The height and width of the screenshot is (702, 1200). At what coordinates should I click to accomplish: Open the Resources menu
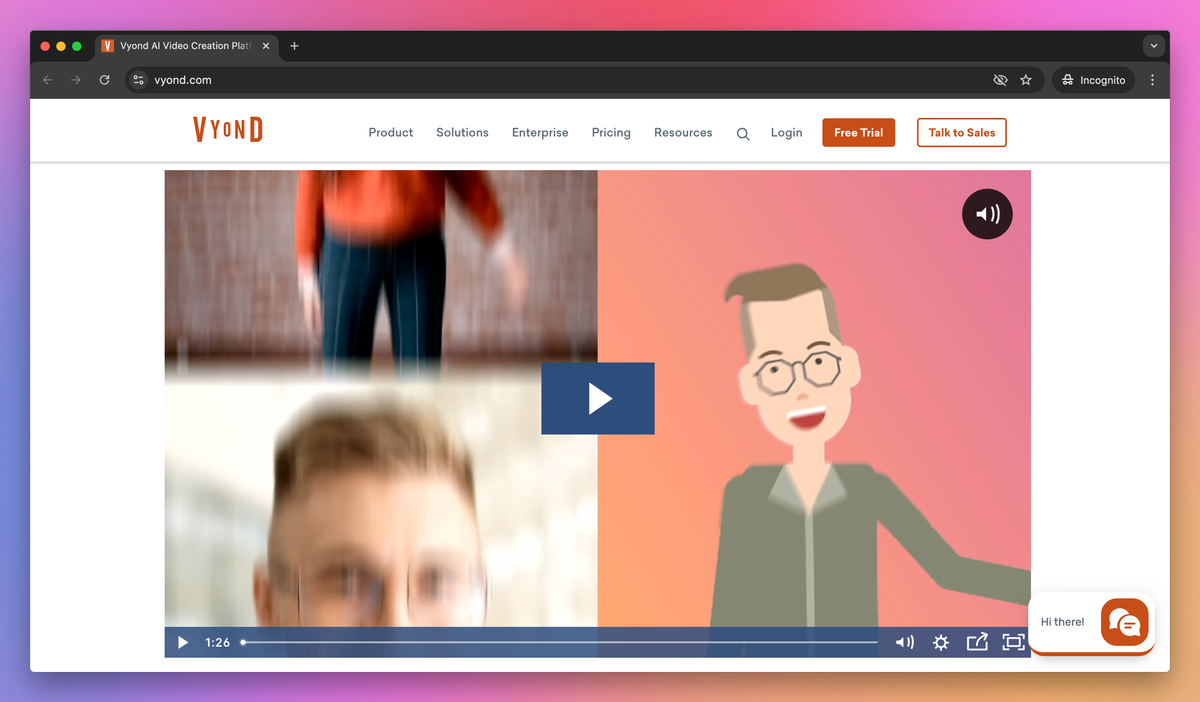(683, 132)
